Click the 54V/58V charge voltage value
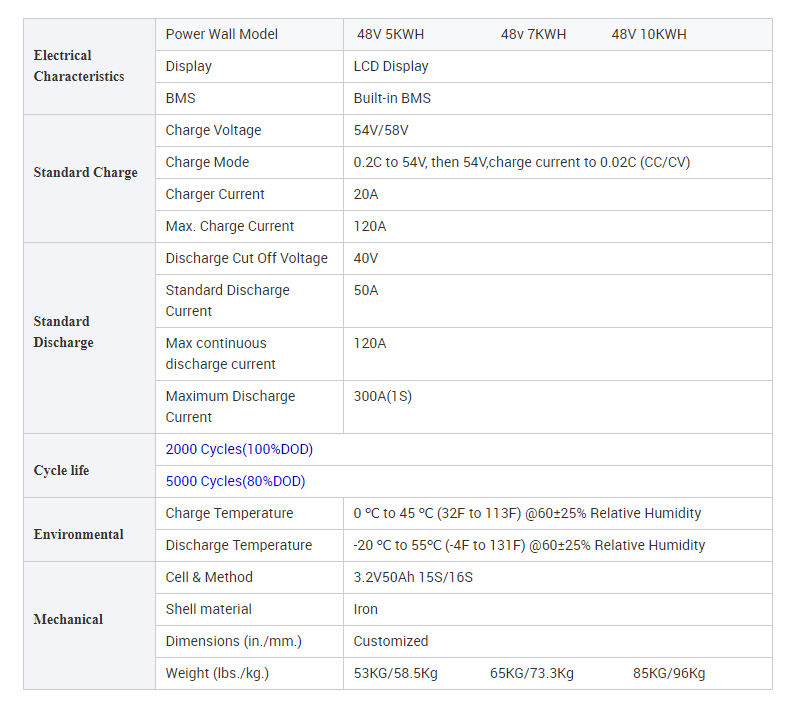The image size is (800, 716). pyautogui.click(x=381, y=130)
